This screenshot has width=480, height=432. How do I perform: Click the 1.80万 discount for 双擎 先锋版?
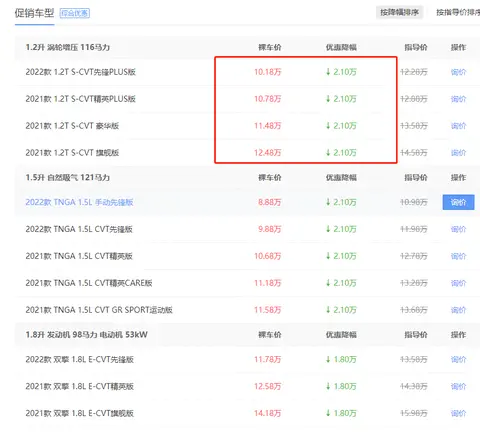(341, 360)
